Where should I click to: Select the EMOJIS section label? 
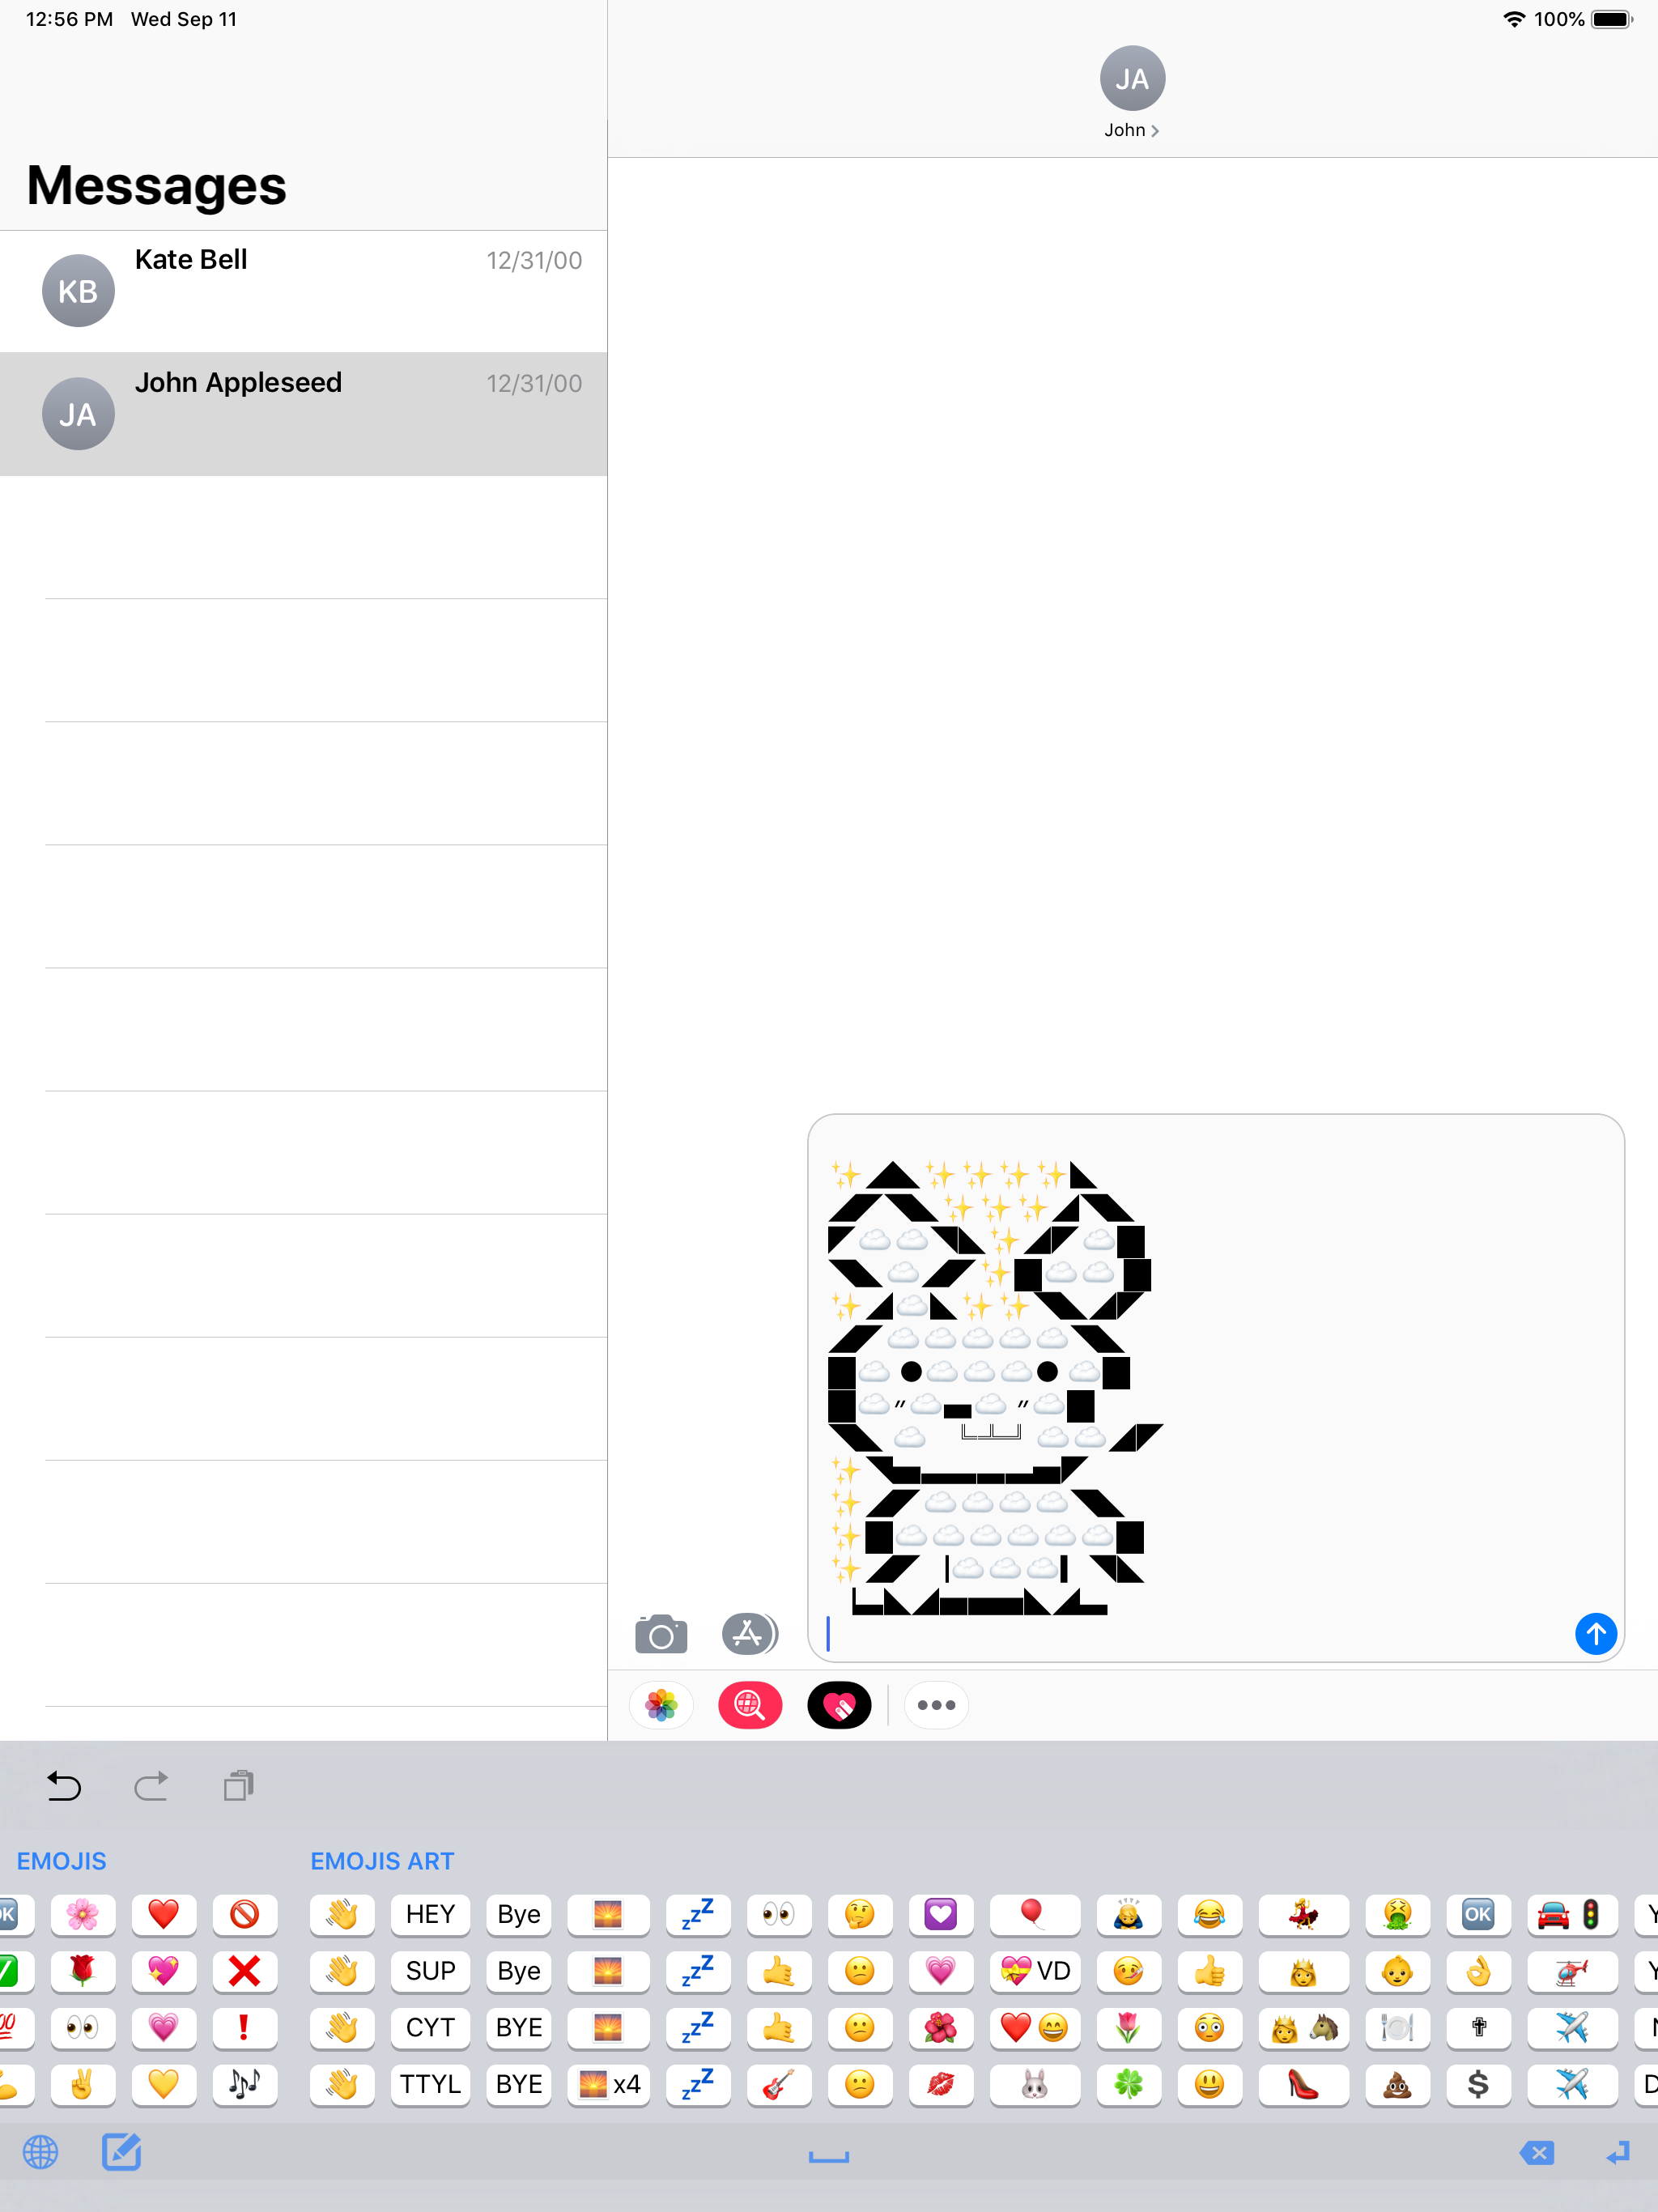61,1861
